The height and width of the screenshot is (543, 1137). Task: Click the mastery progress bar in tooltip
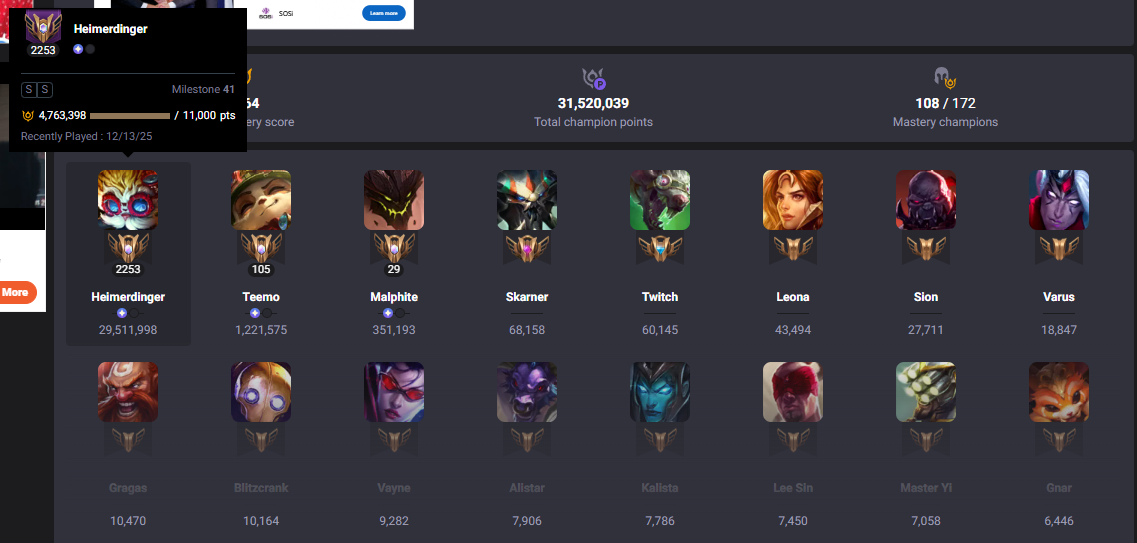pos(130,115)
